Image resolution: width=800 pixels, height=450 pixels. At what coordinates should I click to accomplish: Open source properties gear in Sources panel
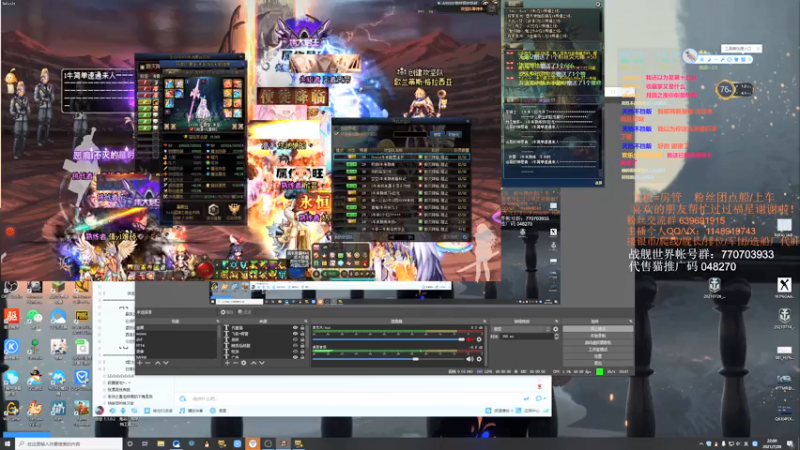244,363
